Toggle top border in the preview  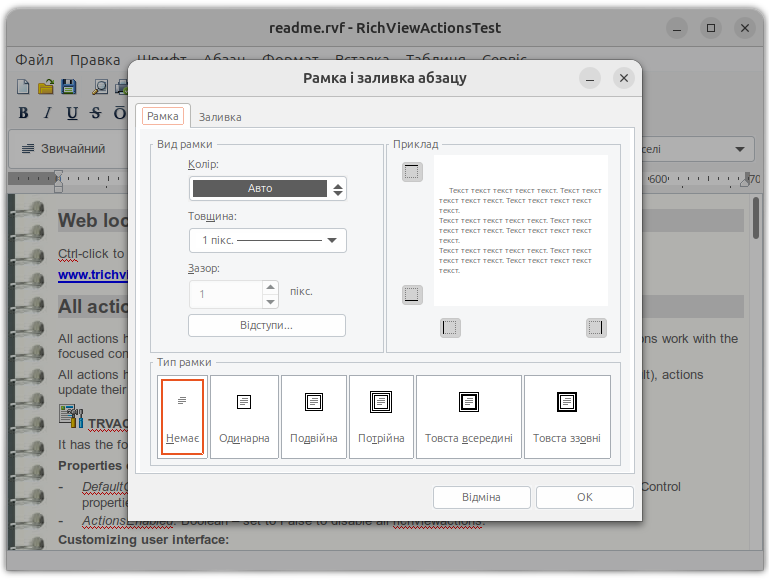point(412,172)
